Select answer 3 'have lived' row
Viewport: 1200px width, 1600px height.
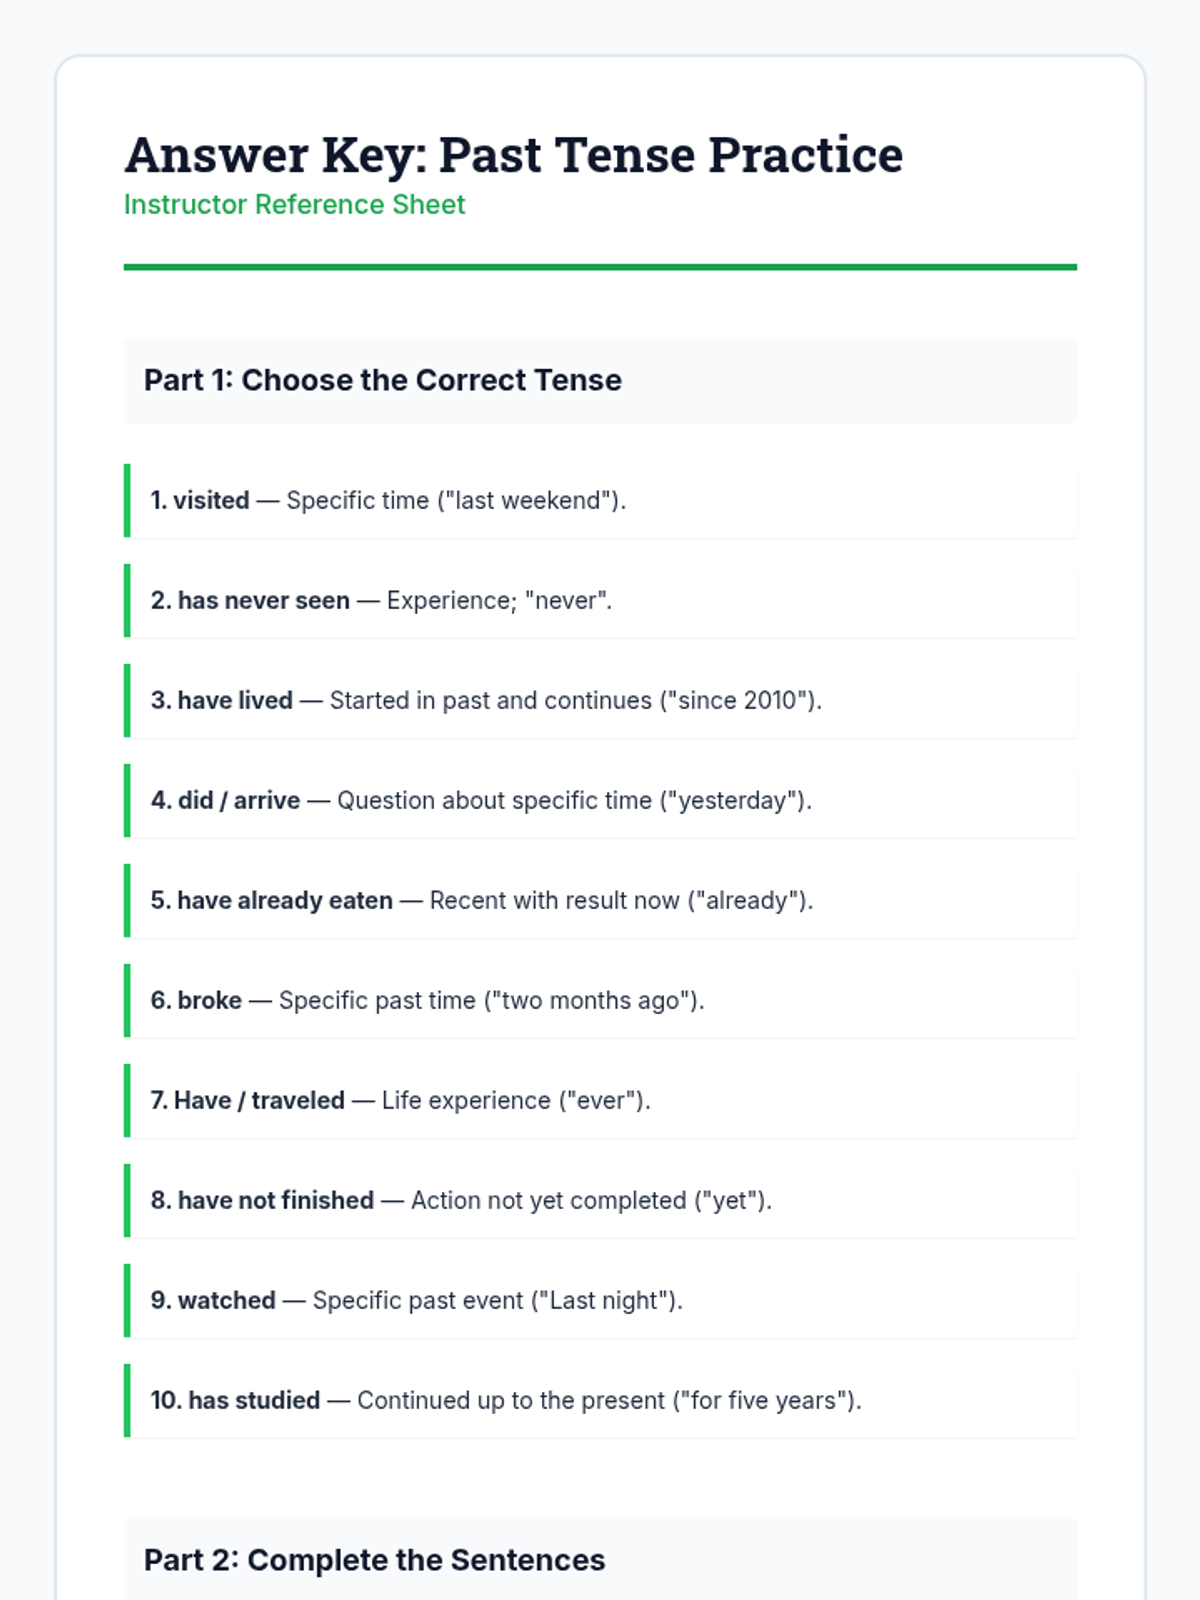pyautogui.click(x=600, y=700)
